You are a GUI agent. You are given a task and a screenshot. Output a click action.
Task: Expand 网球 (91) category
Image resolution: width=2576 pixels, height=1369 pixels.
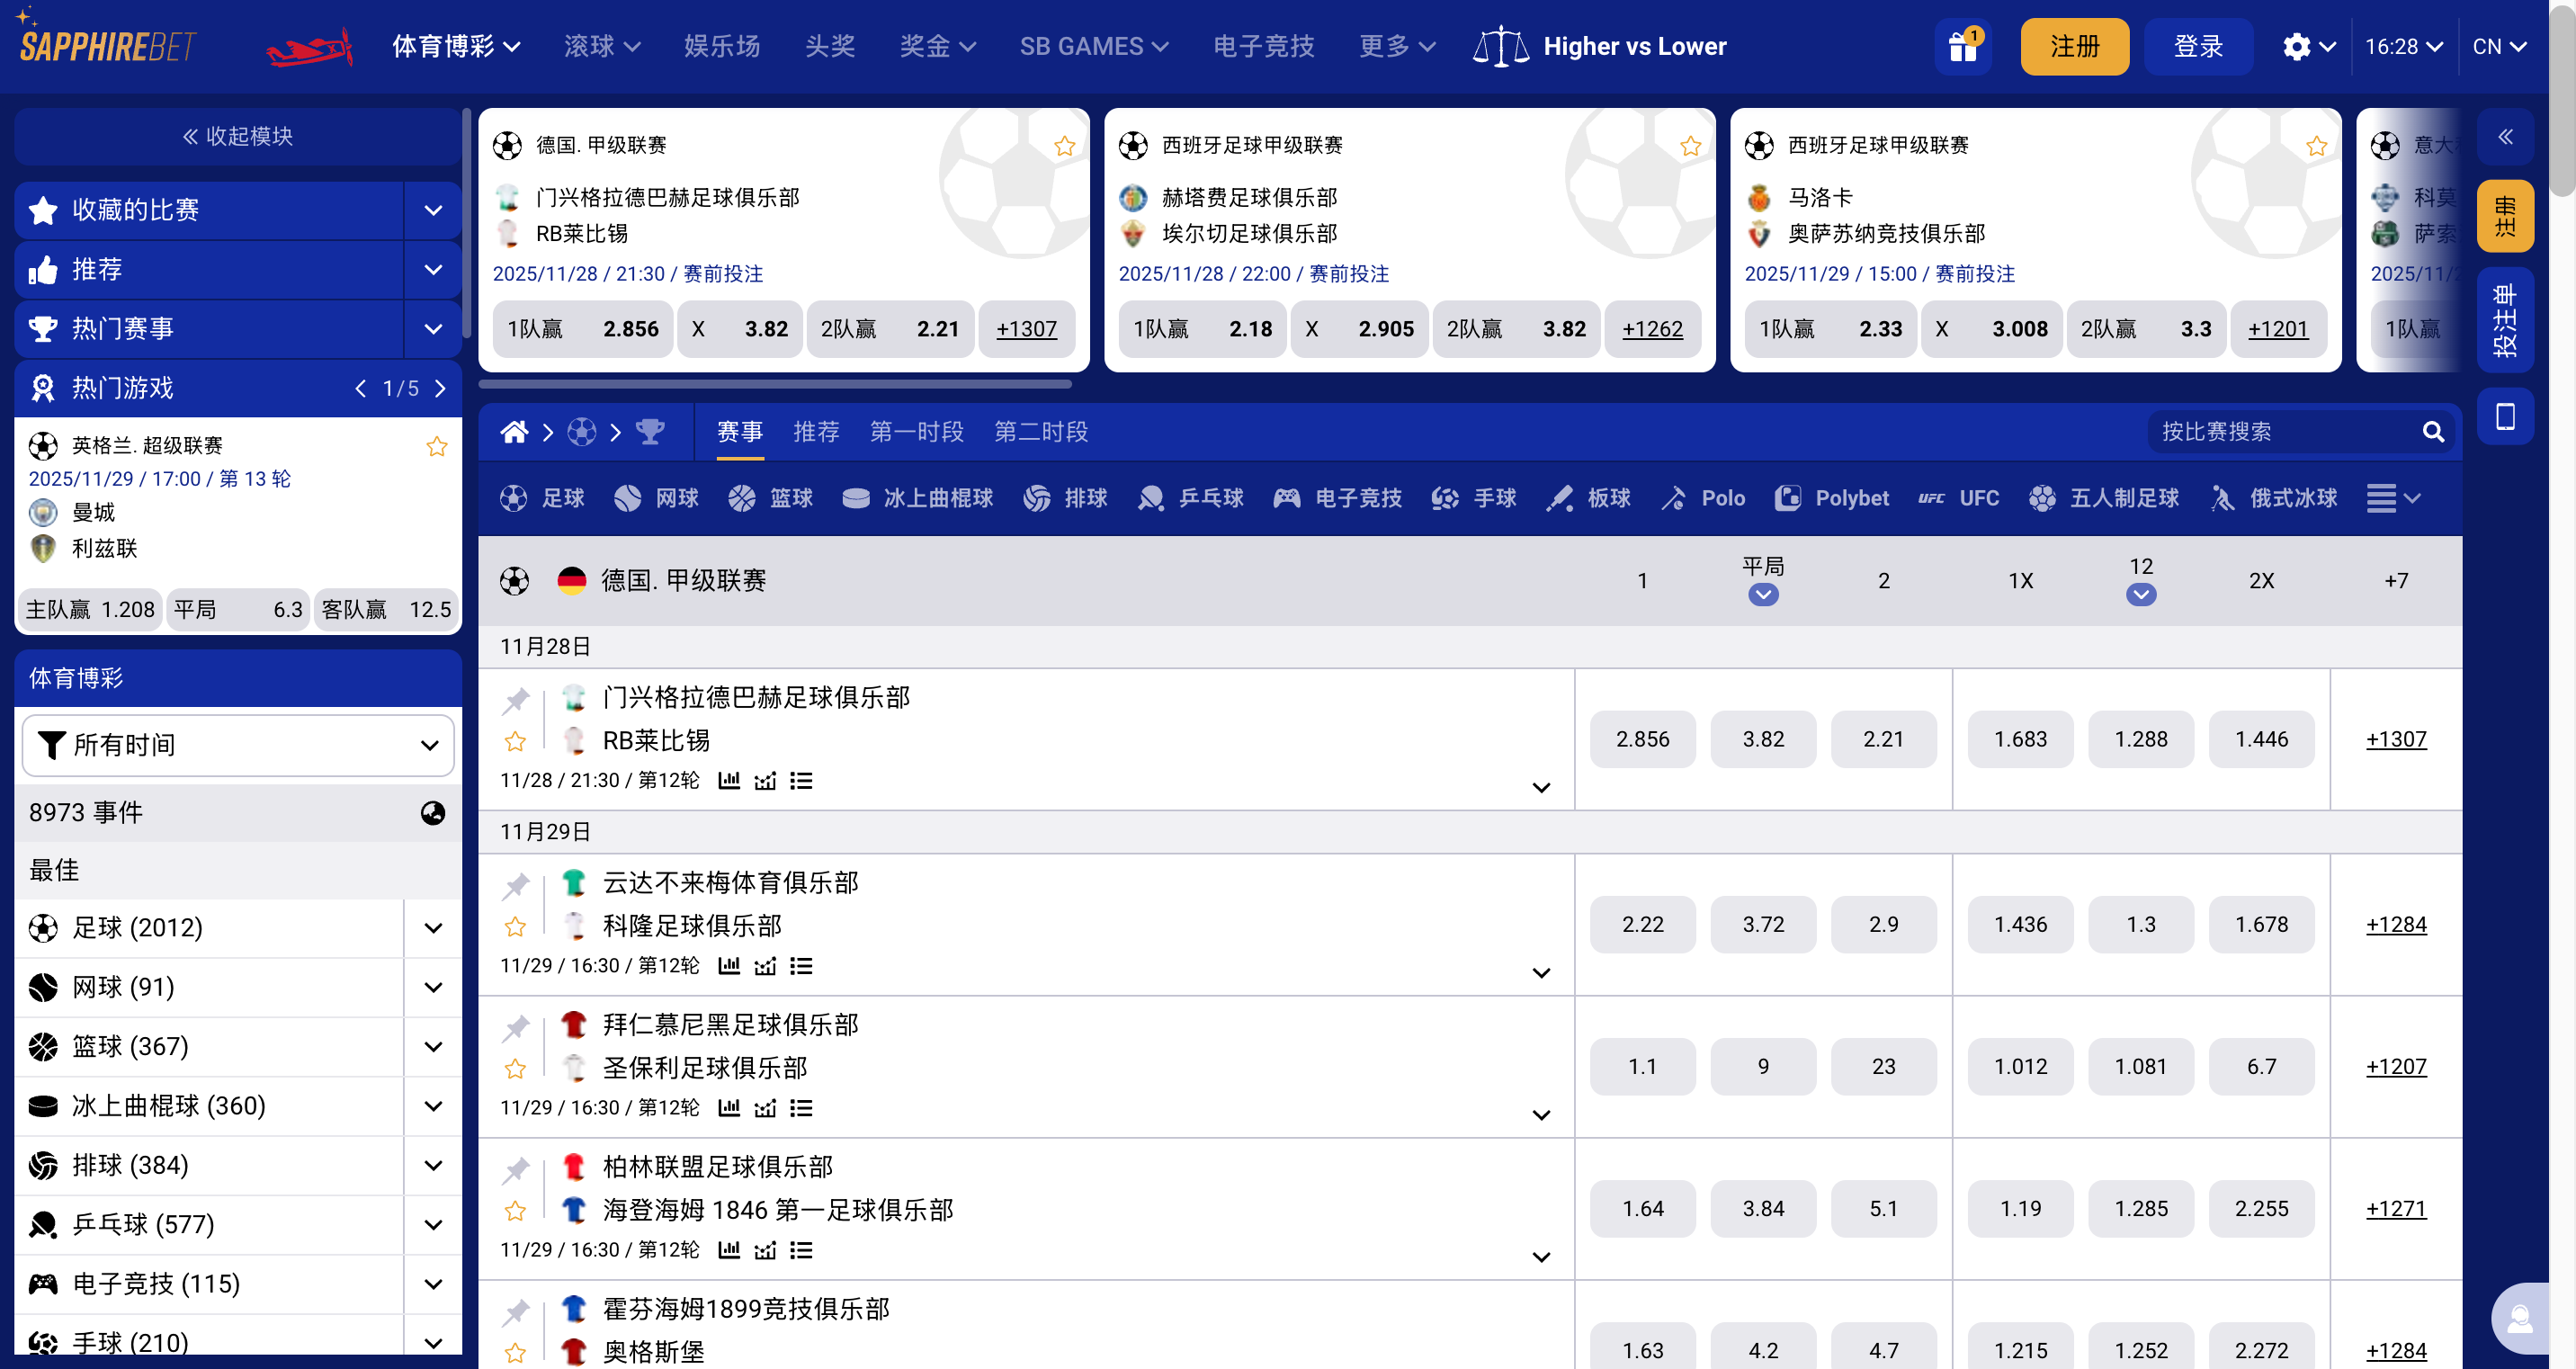pos(433,987)
